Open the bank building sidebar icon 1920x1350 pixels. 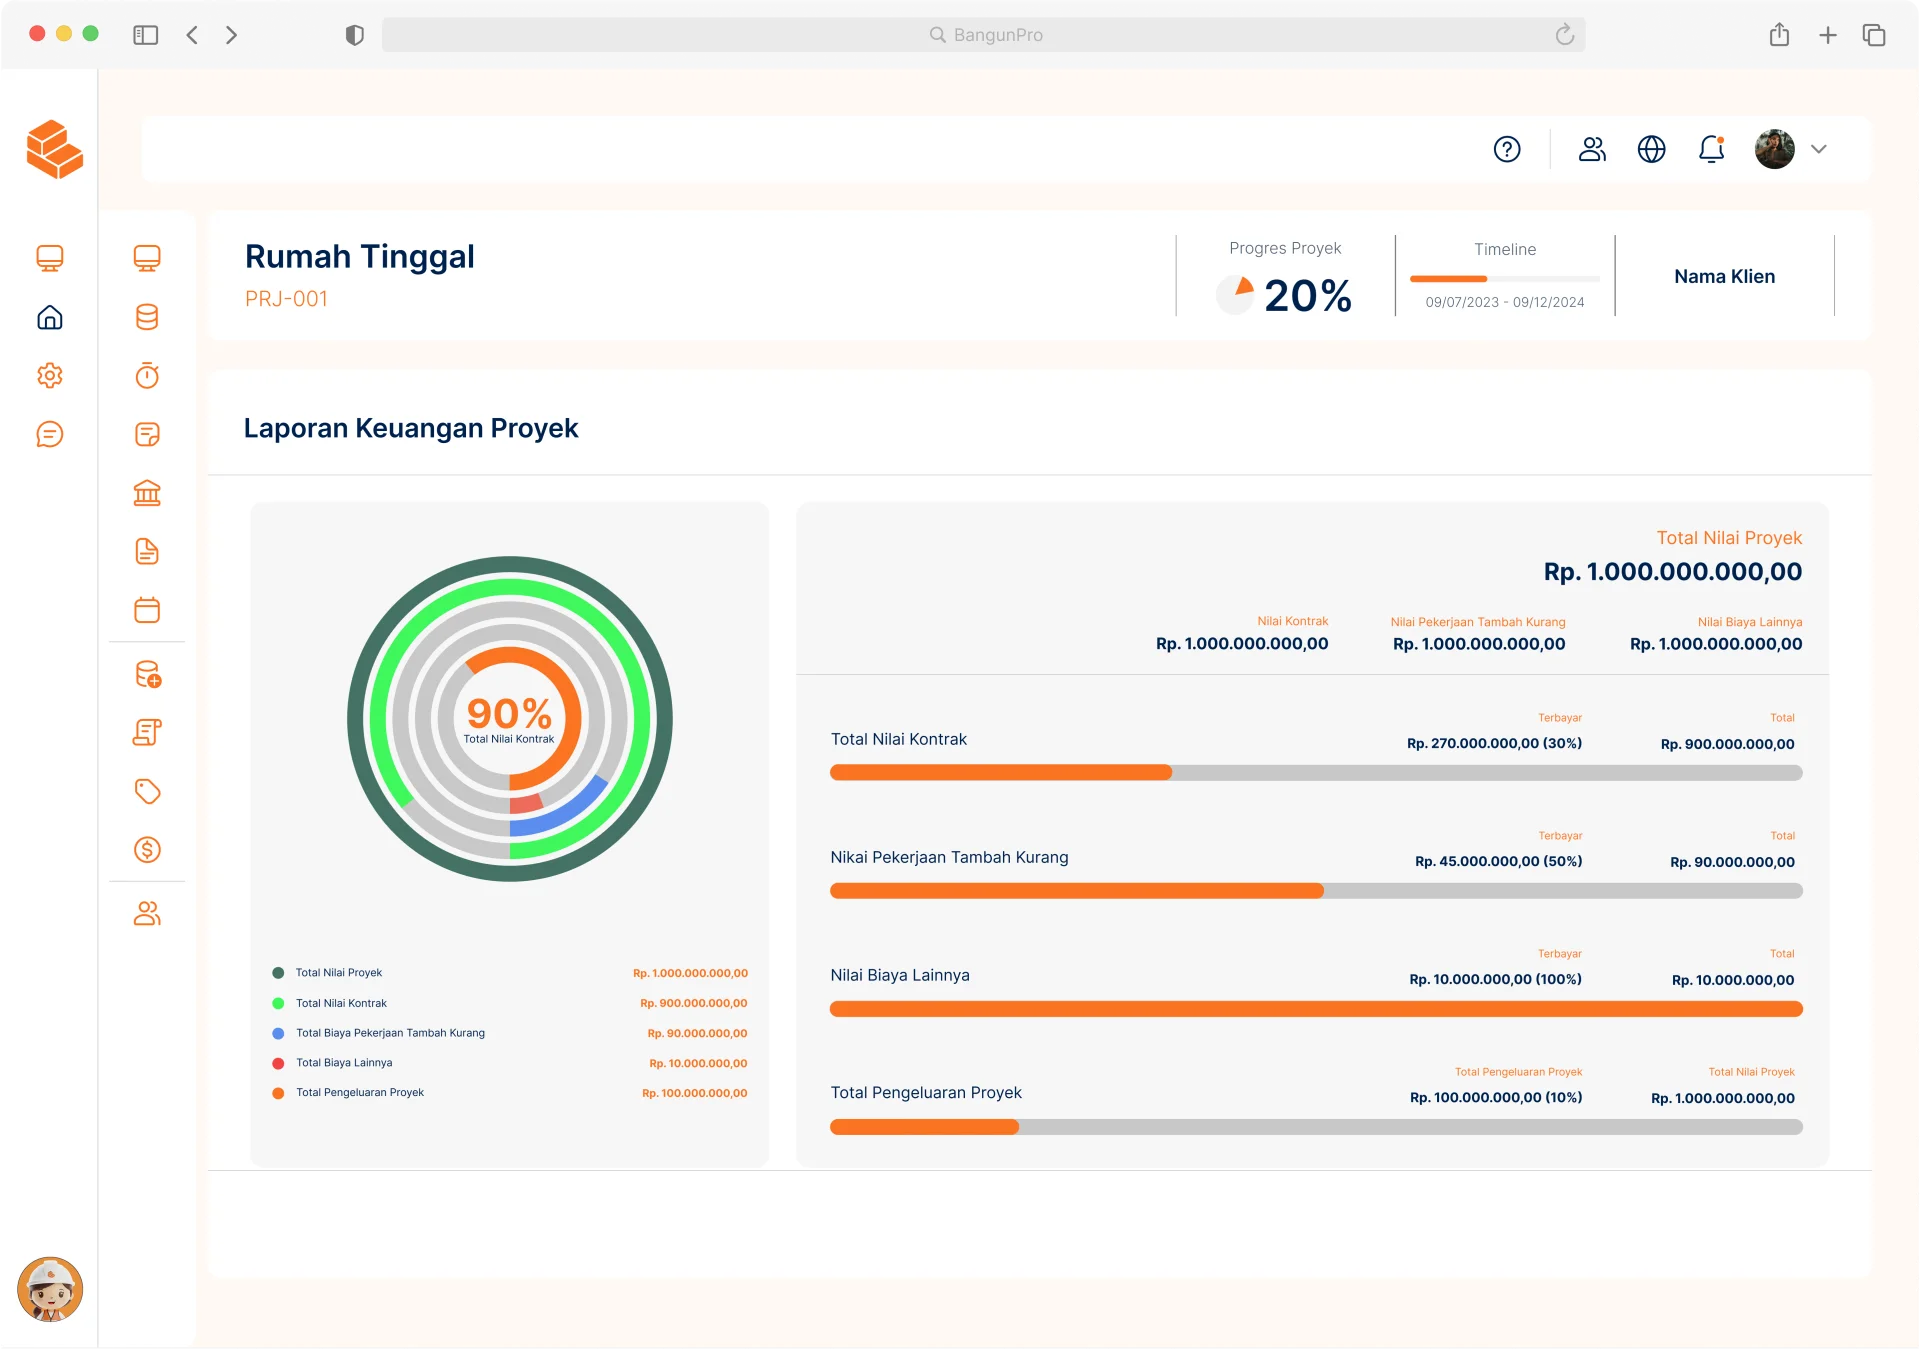click(x=147, y=493)
